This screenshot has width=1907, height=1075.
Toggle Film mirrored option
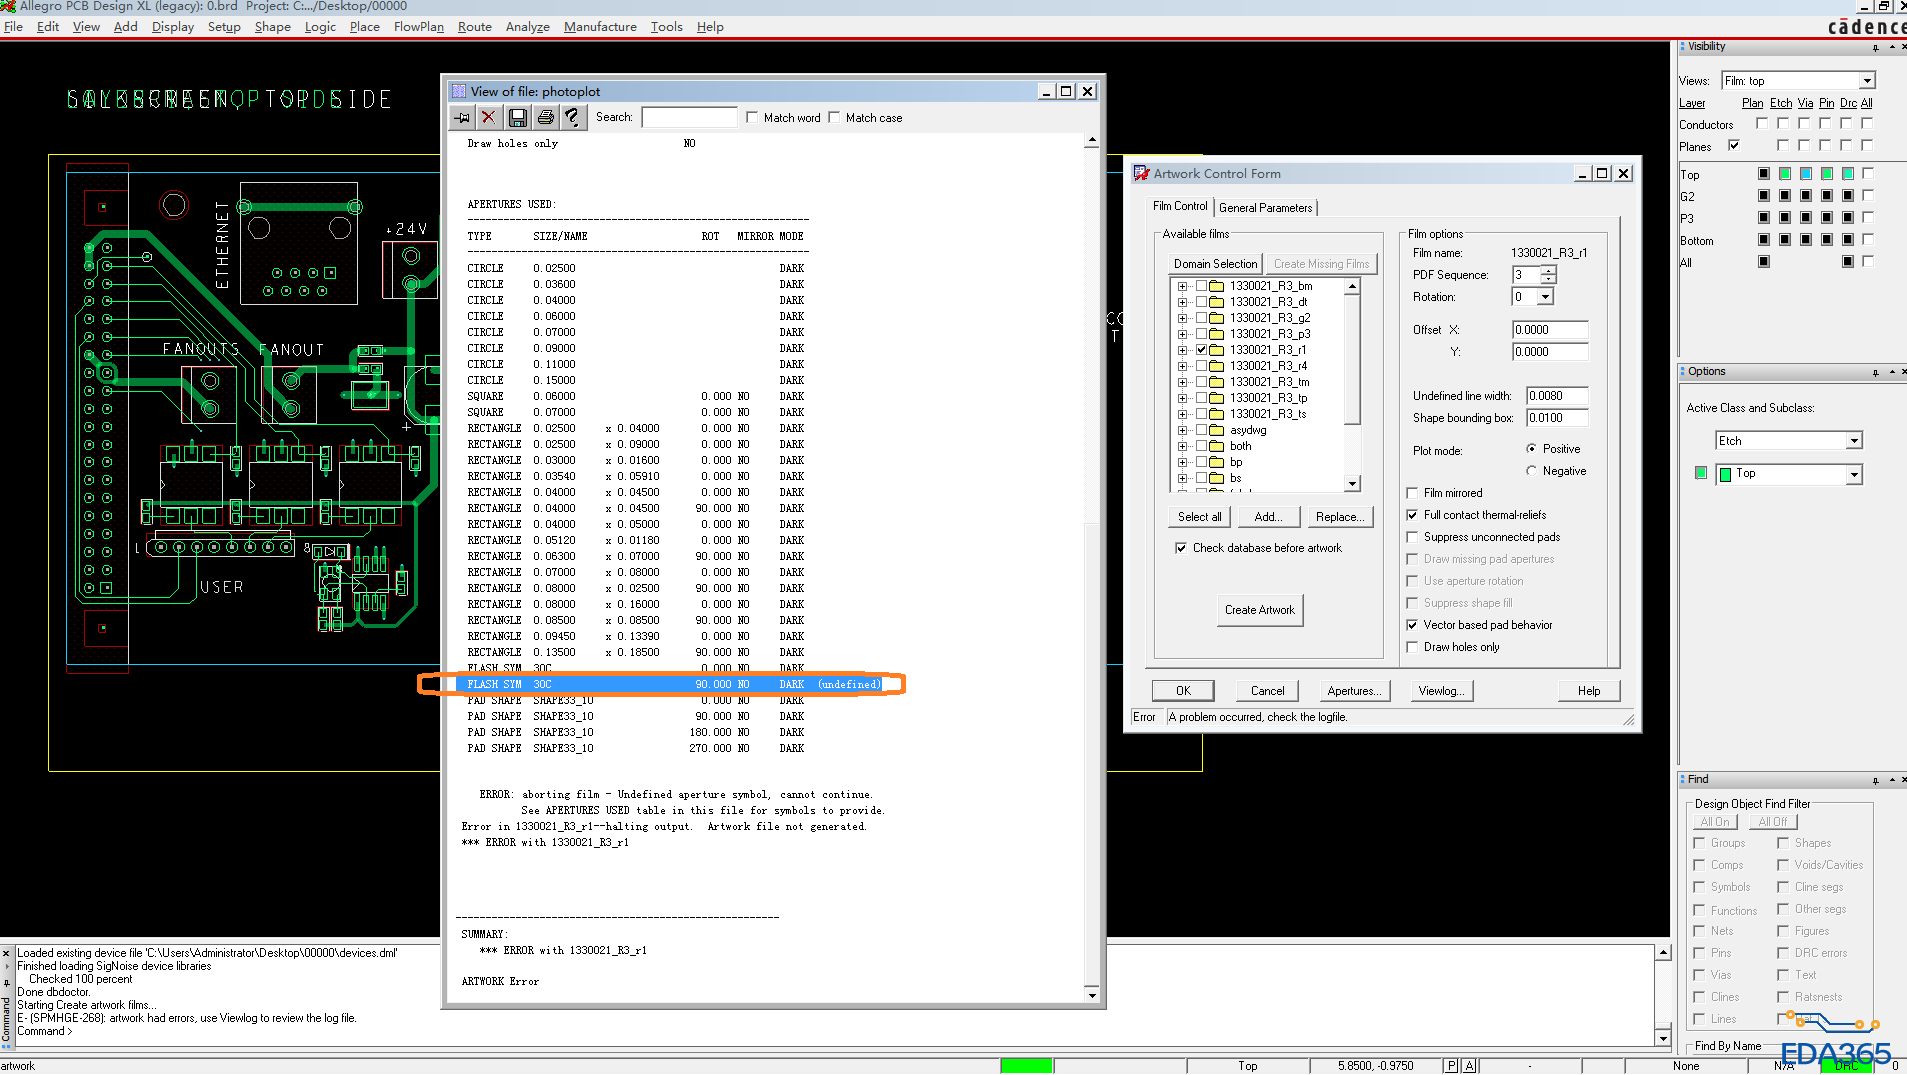tap(1412, 493)
